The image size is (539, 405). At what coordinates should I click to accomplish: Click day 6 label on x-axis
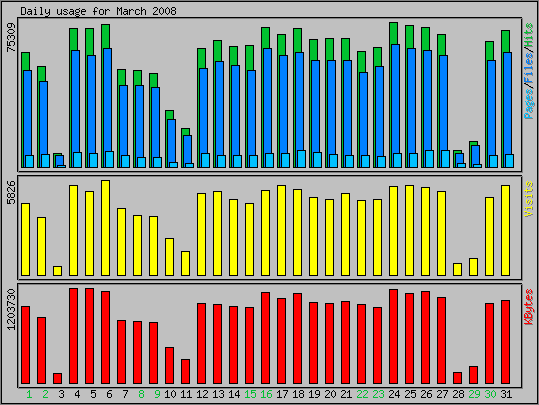coord(109,394)
